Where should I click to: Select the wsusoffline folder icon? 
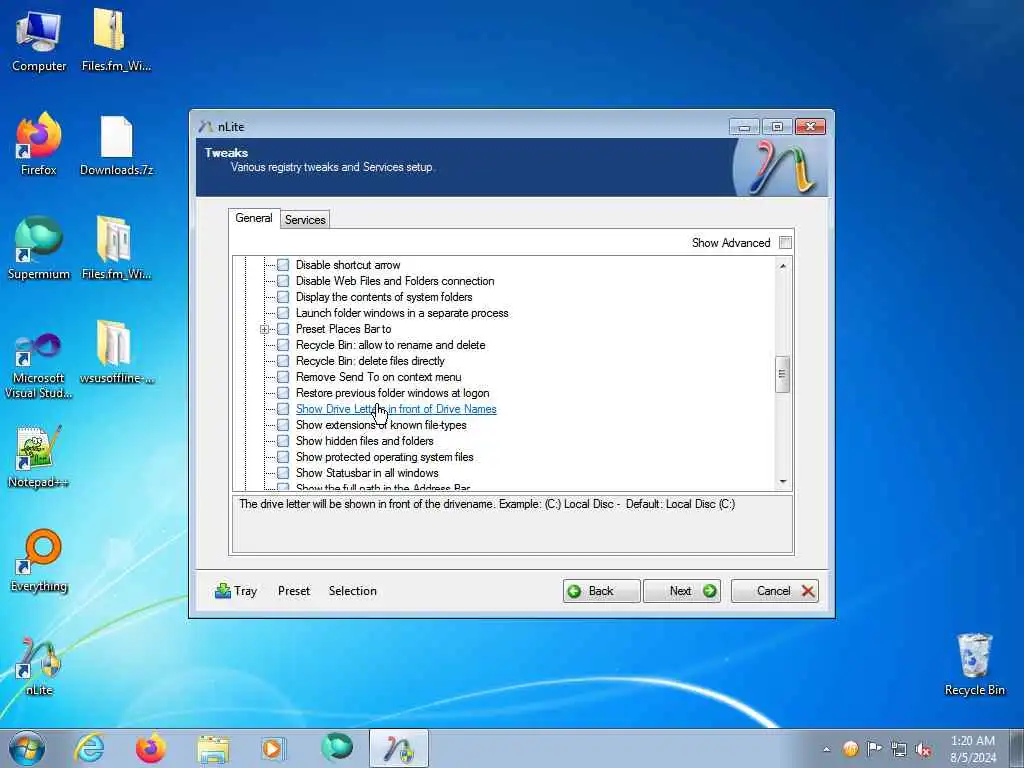point(116,353)
